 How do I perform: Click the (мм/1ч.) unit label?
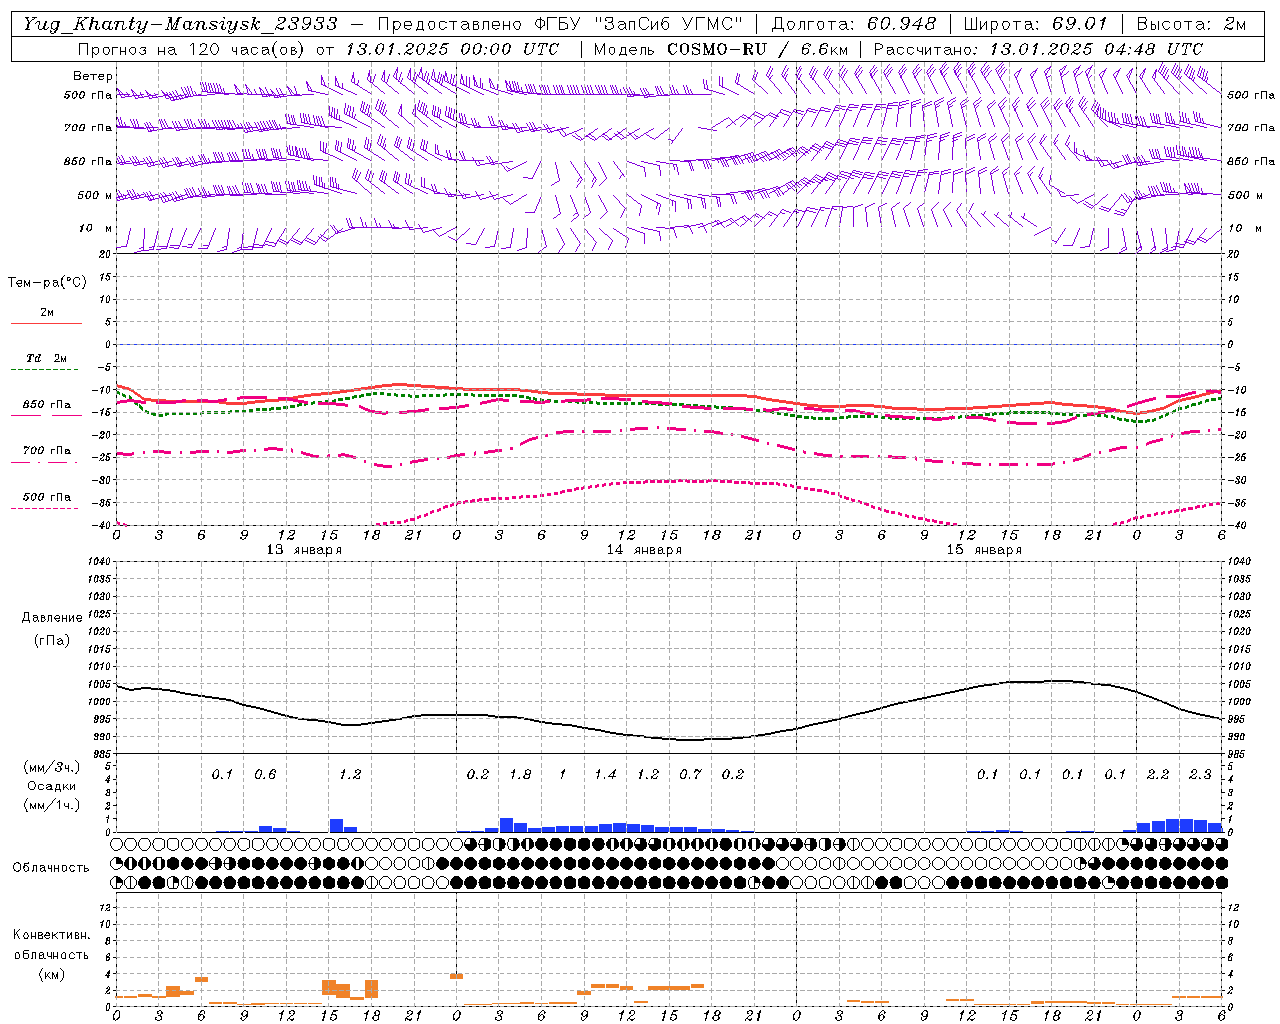[51, 805]
